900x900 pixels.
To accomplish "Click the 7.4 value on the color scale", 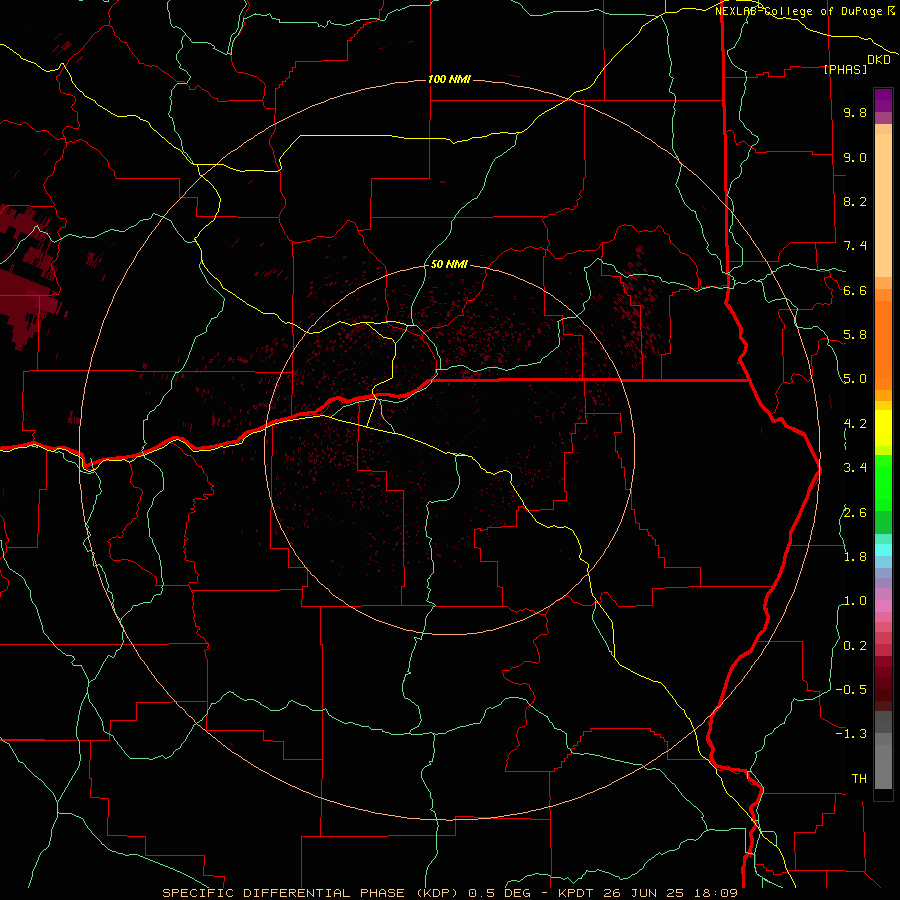I will (x=855, y=246).
